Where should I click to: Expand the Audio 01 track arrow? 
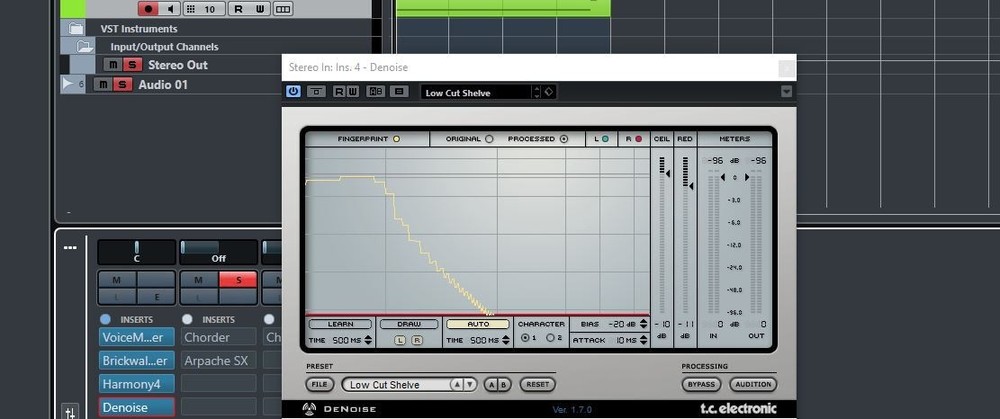coord(67,84)
